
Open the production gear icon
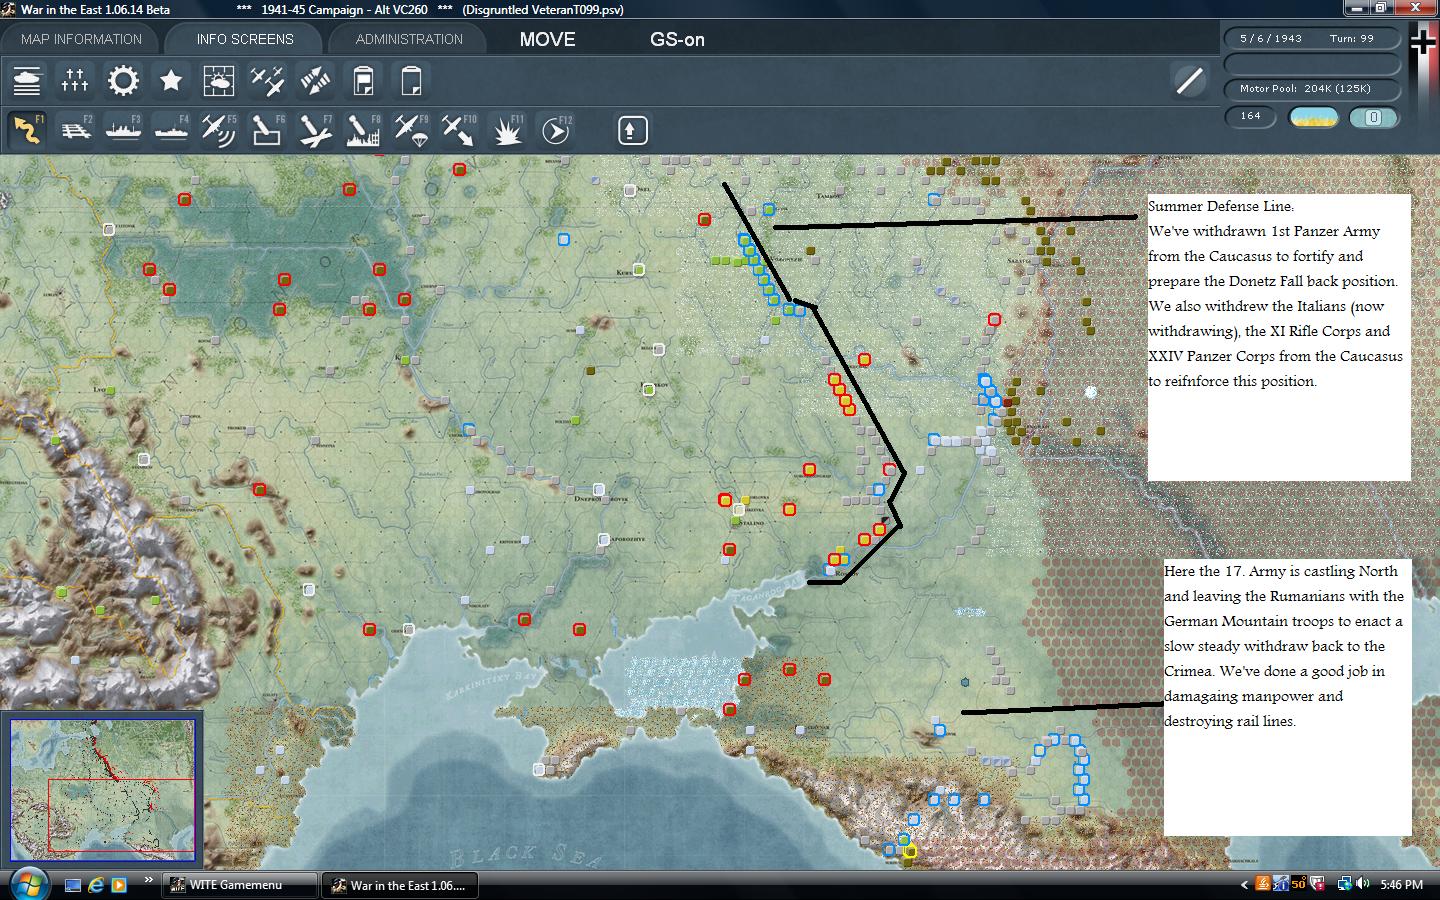point(123,81)
